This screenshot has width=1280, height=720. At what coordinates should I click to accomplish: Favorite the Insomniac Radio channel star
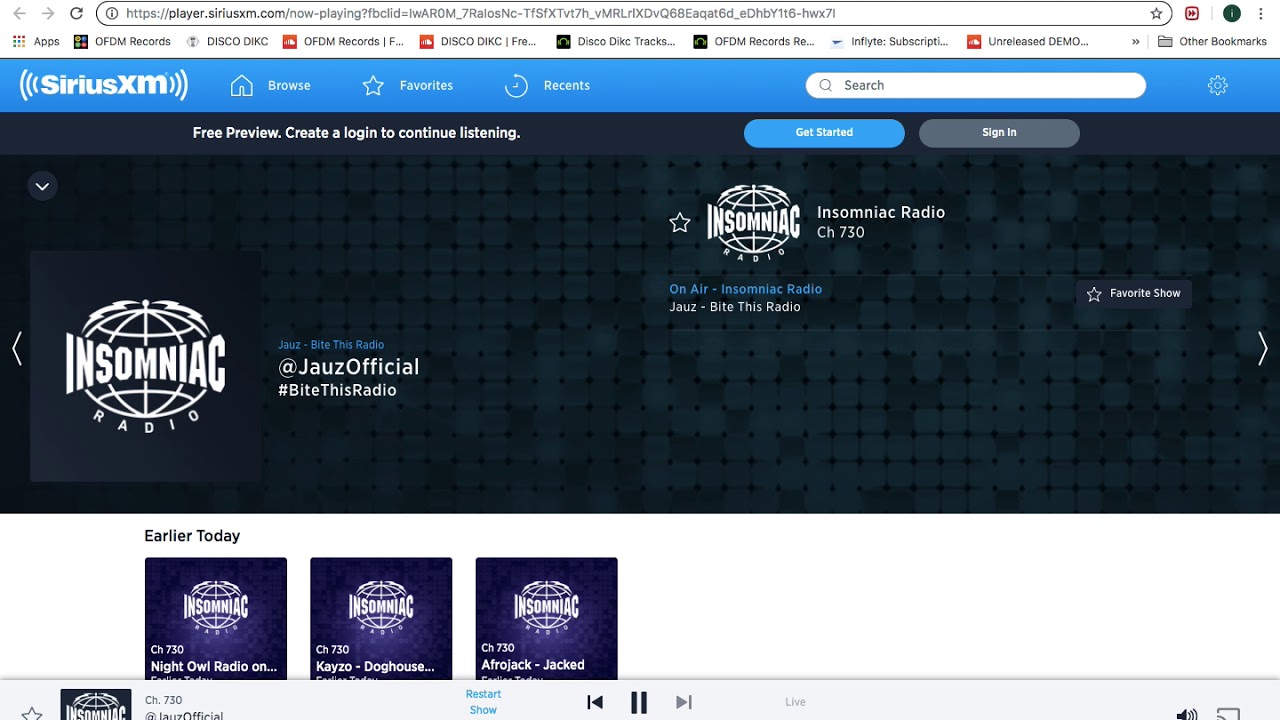tap(680, 222)
